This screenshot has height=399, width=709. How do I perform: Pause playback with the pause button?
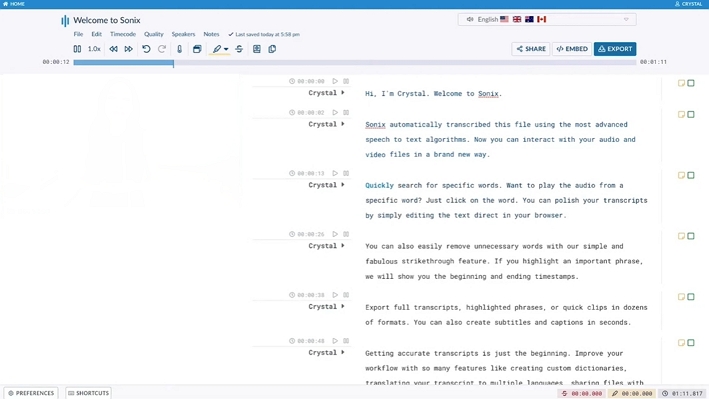click(77, 49)
